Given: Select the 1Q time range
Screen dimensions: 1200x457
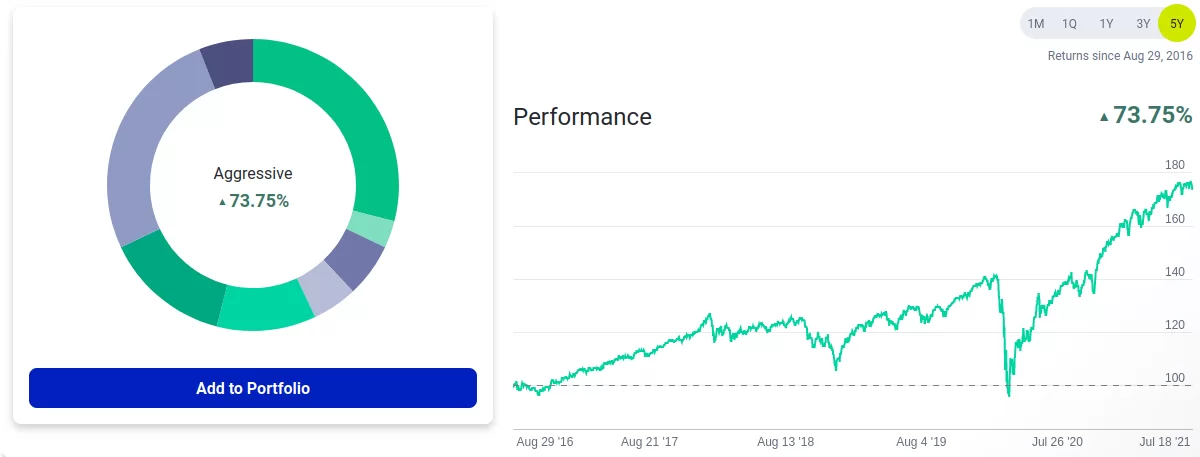Looking at the screenshot, I should [1069, 23].
